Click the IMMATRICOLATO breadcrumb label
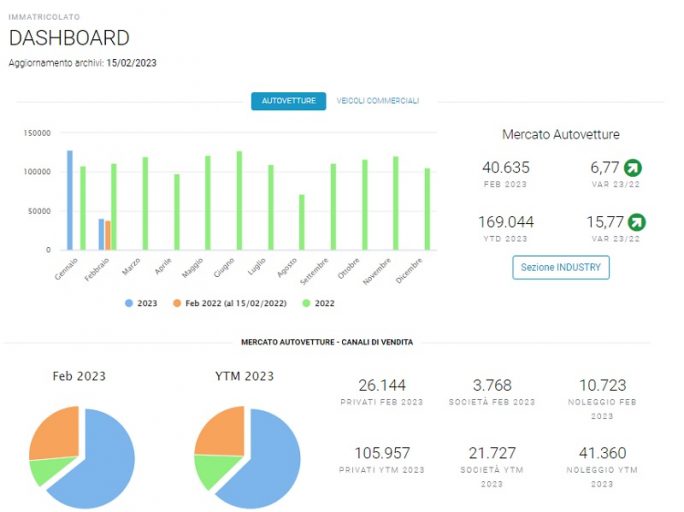The height and width of the screenshot is (512, 684). click(44, 17)
